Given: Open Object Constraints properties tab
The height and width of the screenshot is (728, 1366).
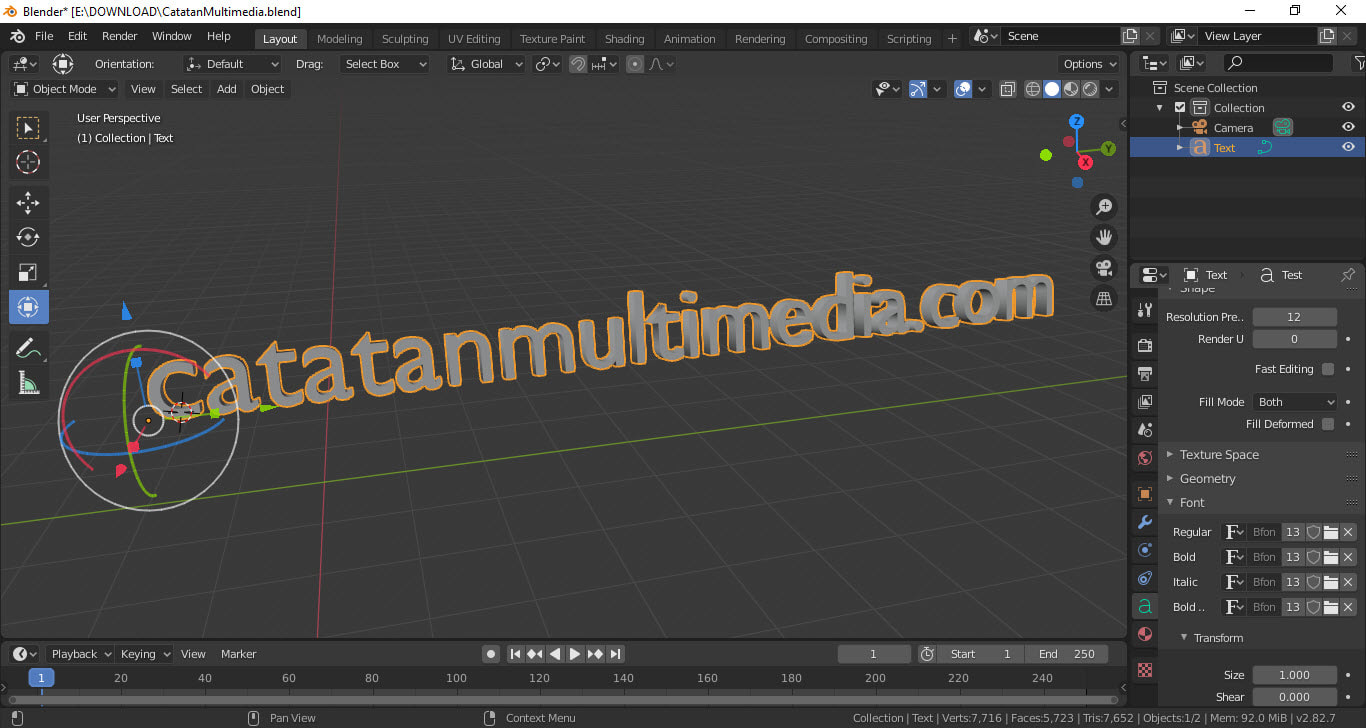Looking at the screenshot, I should tap(1145, 578).
